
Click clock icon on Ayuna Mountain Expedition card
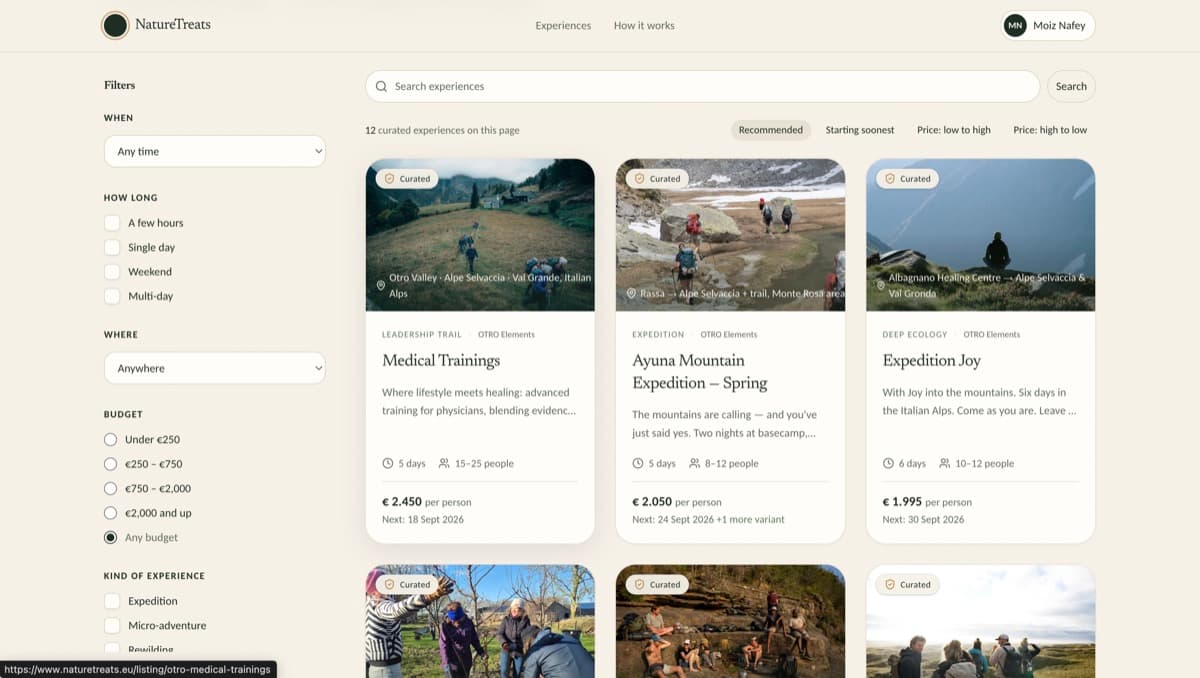[x=638, y=463]
